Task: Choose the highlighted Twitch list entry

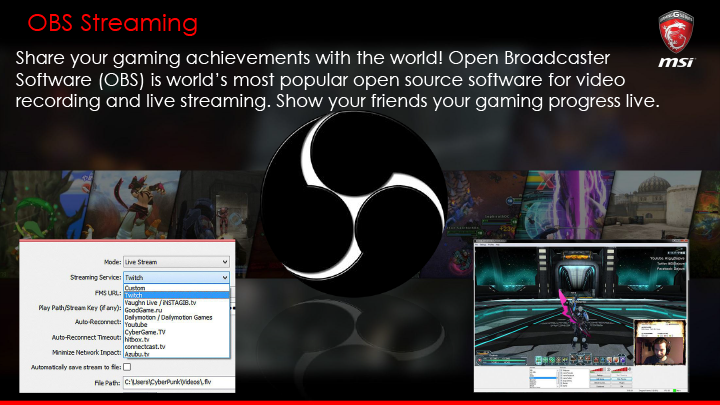Action: [x=176, y=295]
